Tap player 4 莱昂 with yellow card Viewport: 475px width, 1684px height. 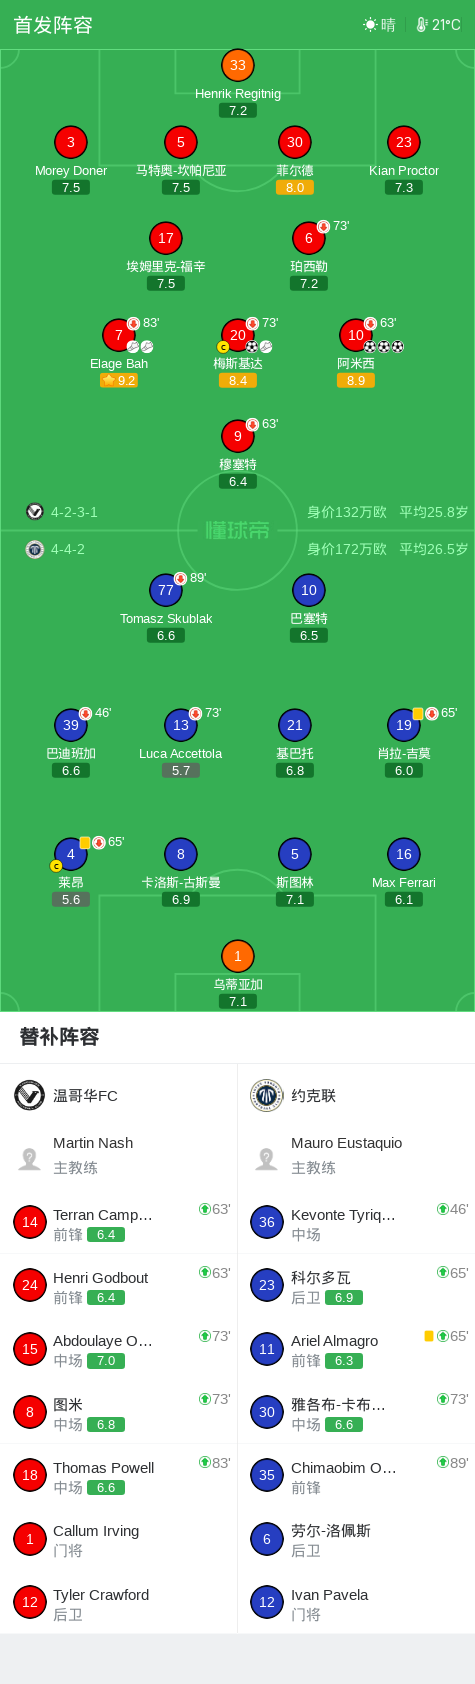71,854
